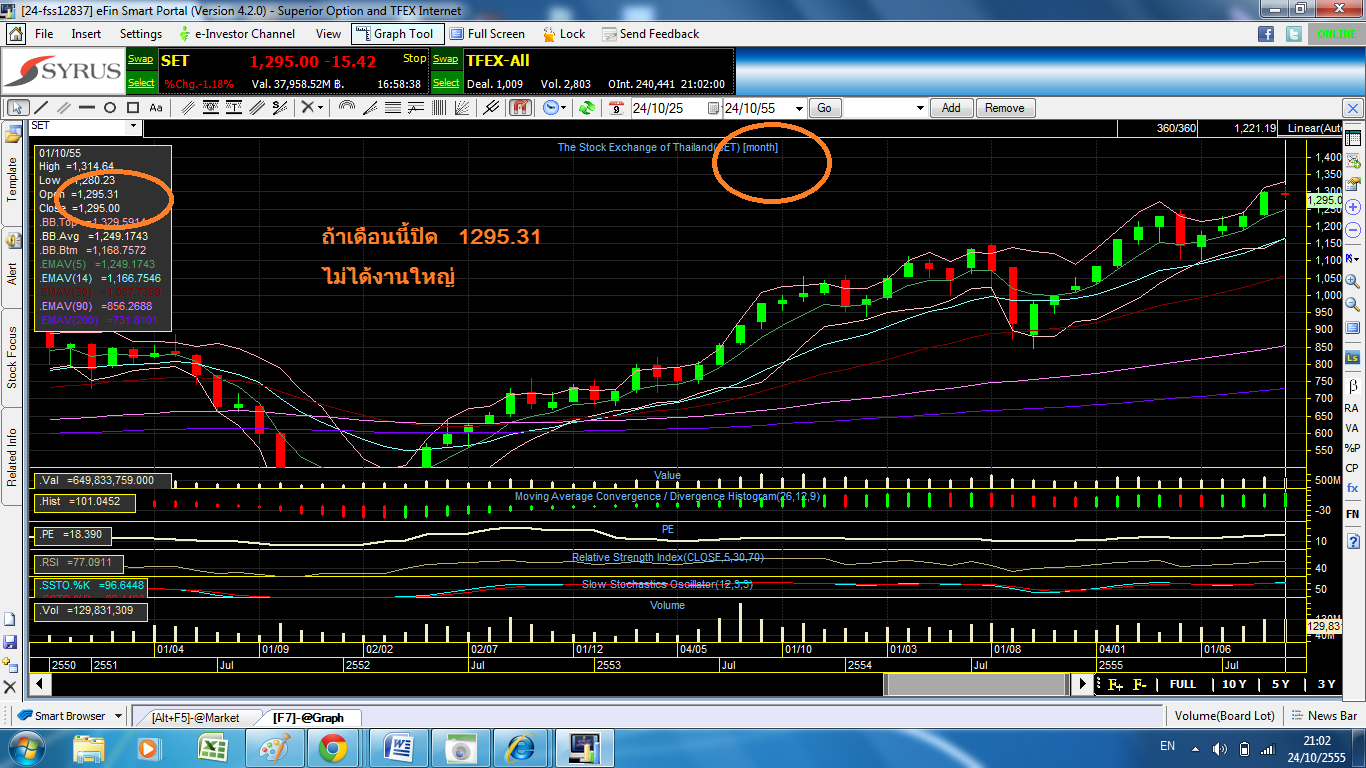This screenshot has width=1366, height=768.
Task: Click the Select button beside TFEX-All
Action: click(446, 83)
